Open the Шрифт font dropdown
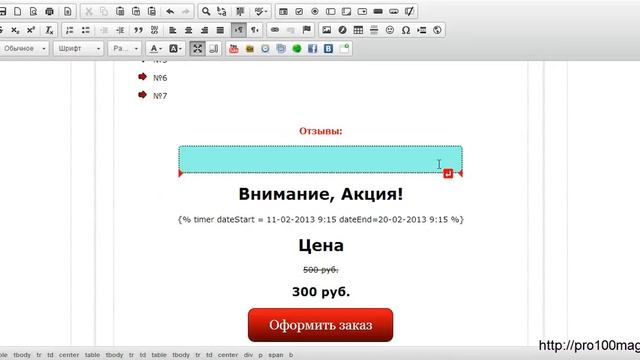 tap(78, 49)
